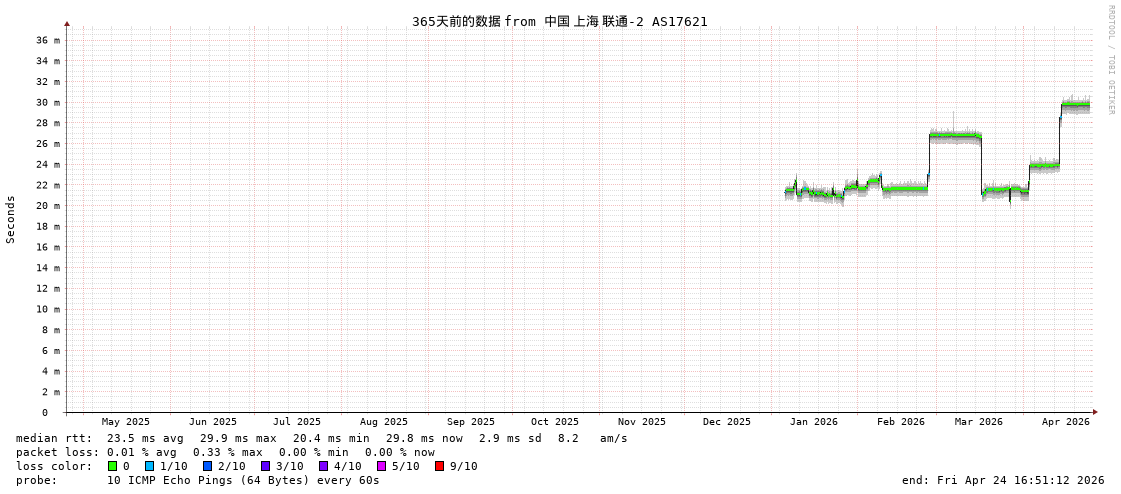This screenshot has height=494, width=1121.
Task: Click the Dec 2025 x-axis label
Action: (726, 422)
